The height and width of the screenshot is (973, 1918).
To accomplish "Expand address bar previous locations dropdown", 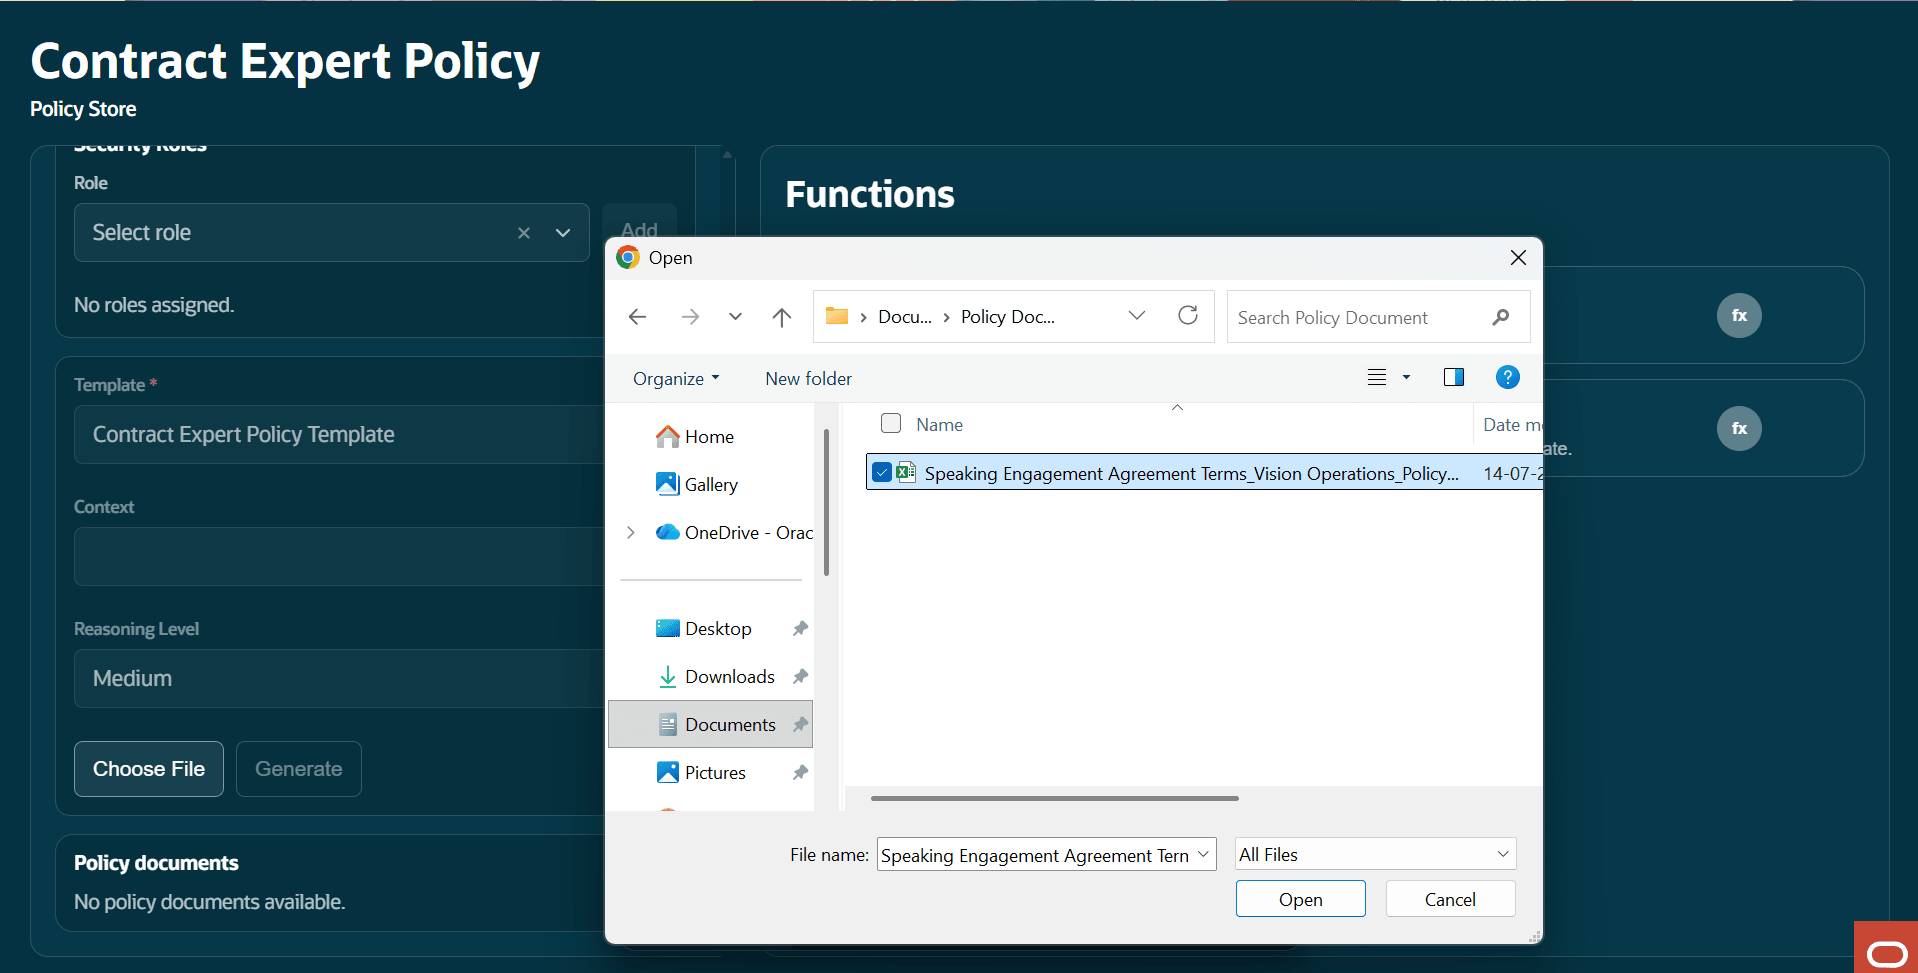I will [x=1137, y=316].
